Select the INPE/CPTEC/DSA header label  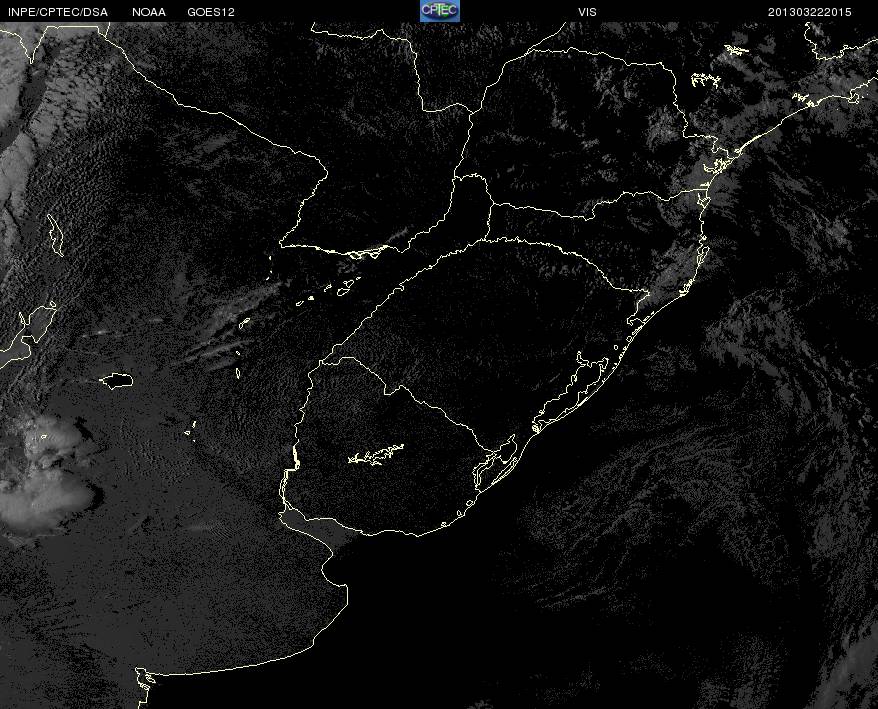(x=58, y=12)
